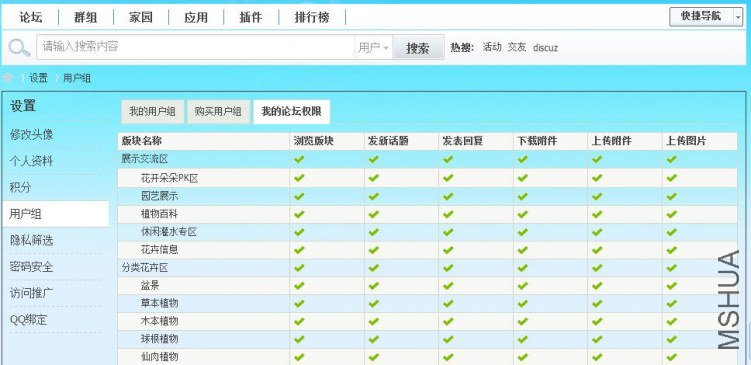This screenshot has height=365, width=751.
Task: Expand the 用户 search type dropdown
Action: (x=374, y=47)
